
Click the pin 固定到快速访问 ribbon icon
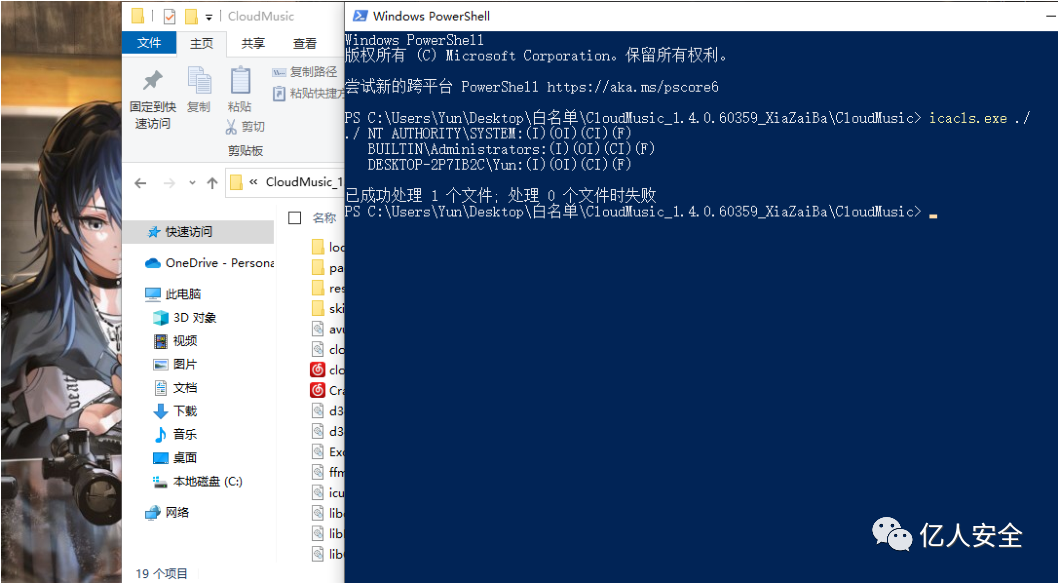pyautogui.click(x=152, y=82)
